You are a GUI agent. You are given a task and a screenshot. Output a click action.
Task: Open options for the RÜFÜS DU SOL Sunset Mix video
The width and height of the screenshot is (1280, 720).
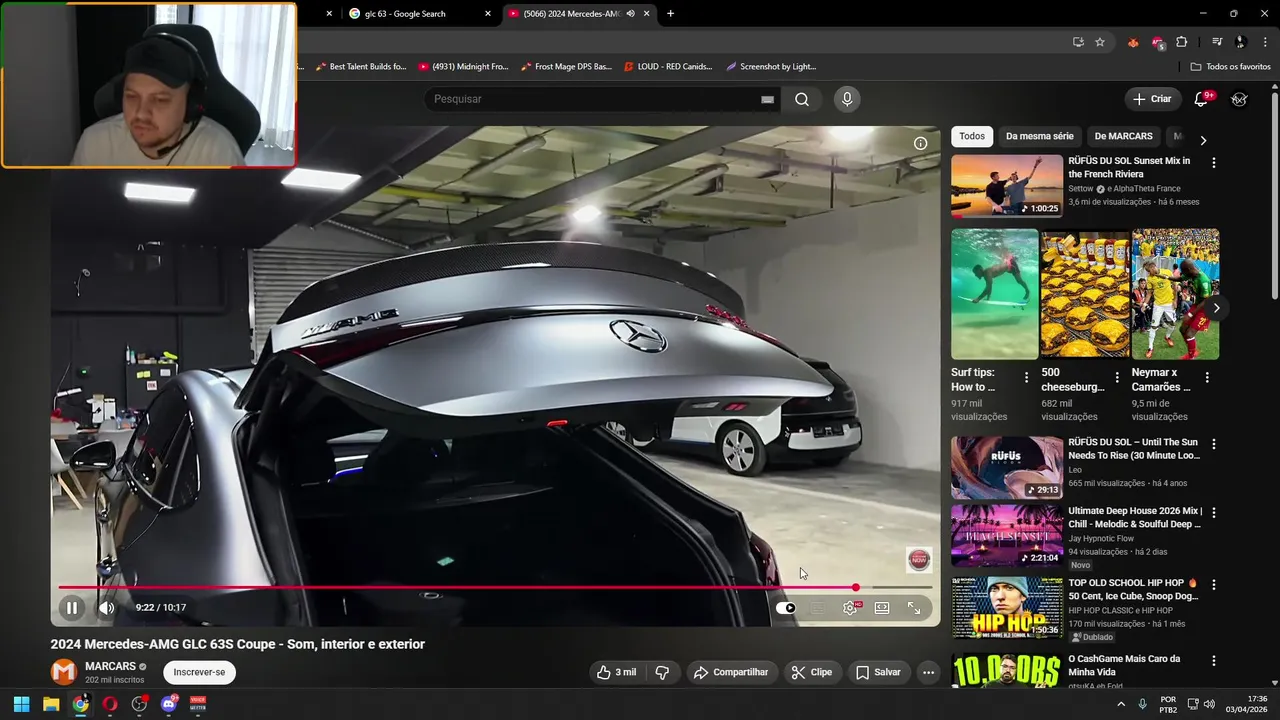click(x=1214, y=162)
